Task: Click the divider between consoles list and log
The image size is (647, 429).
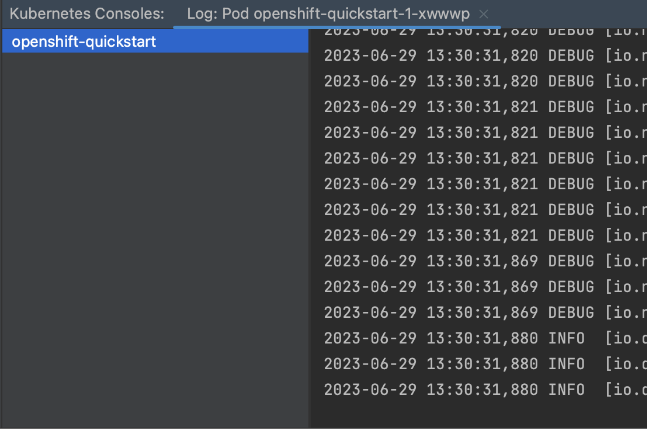Action: tap(310, 228)
